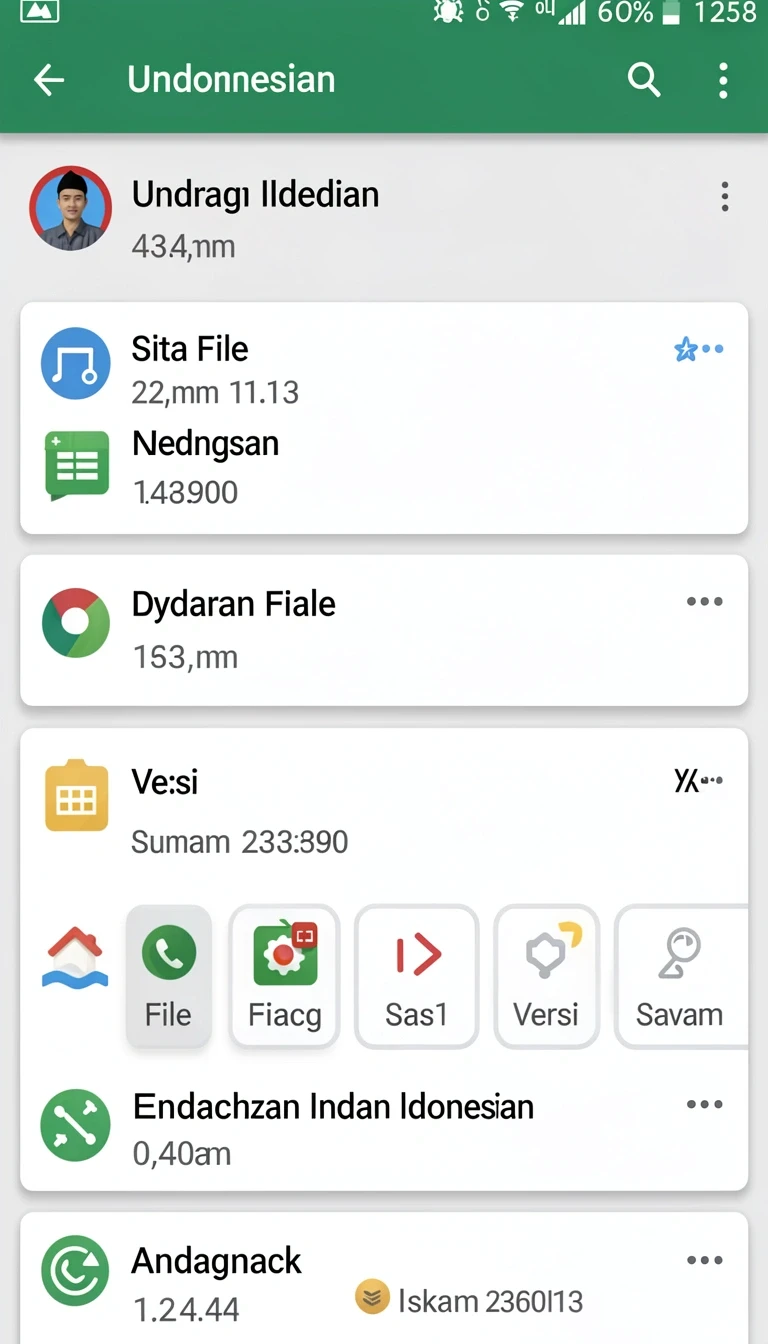Tap the bug icon in status bar
The image size is (768, 1344).
point(448,11)
